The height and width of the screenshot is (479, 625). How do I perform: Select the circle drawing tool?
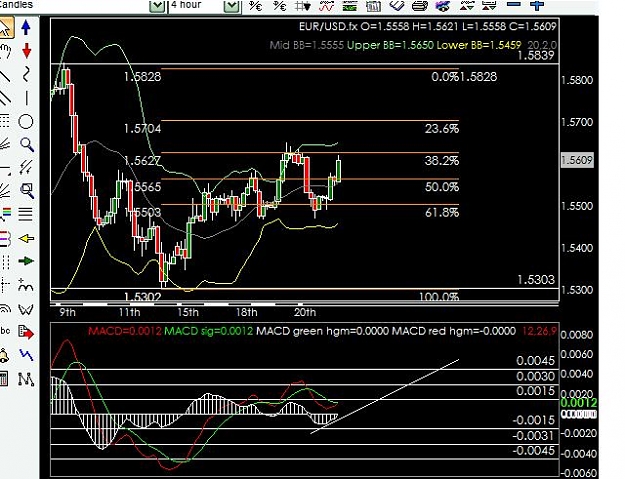(26, 122)
